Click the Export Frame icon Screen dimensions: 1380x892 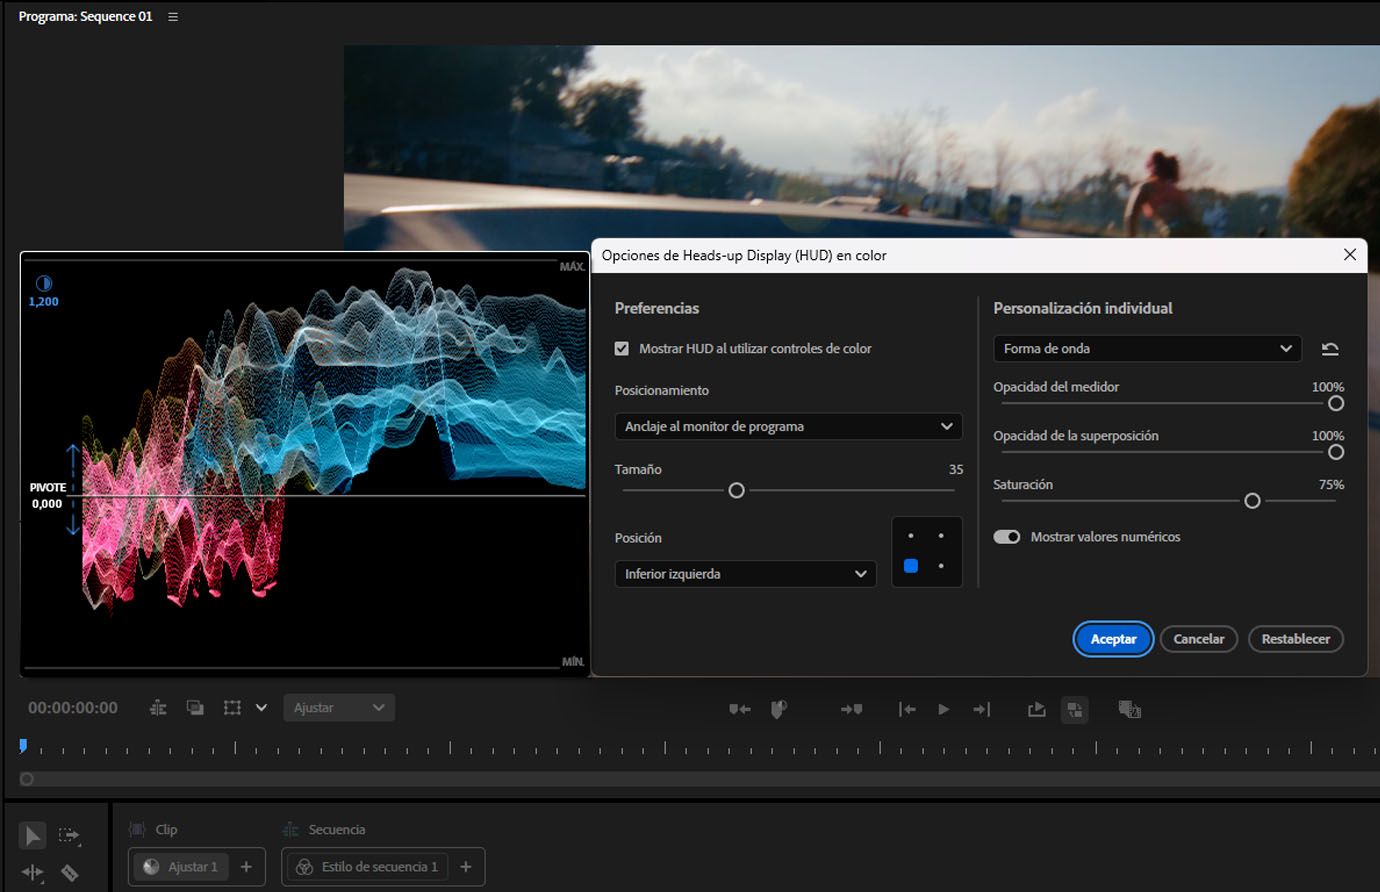tap(1036, 709)
